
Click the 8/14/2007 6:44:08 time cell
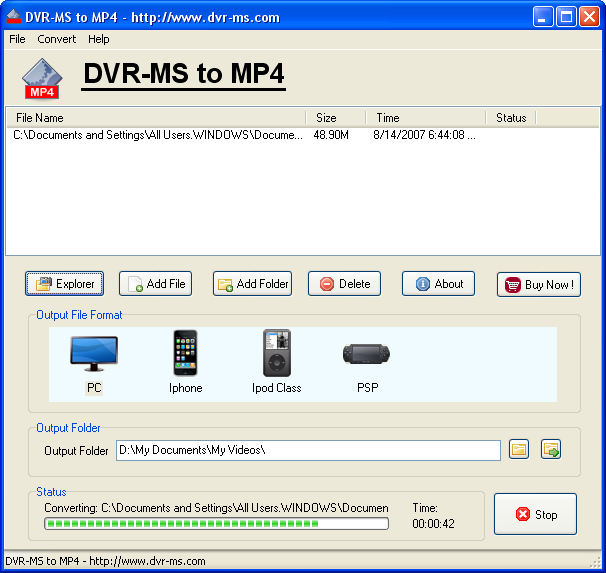click(424, 135)
